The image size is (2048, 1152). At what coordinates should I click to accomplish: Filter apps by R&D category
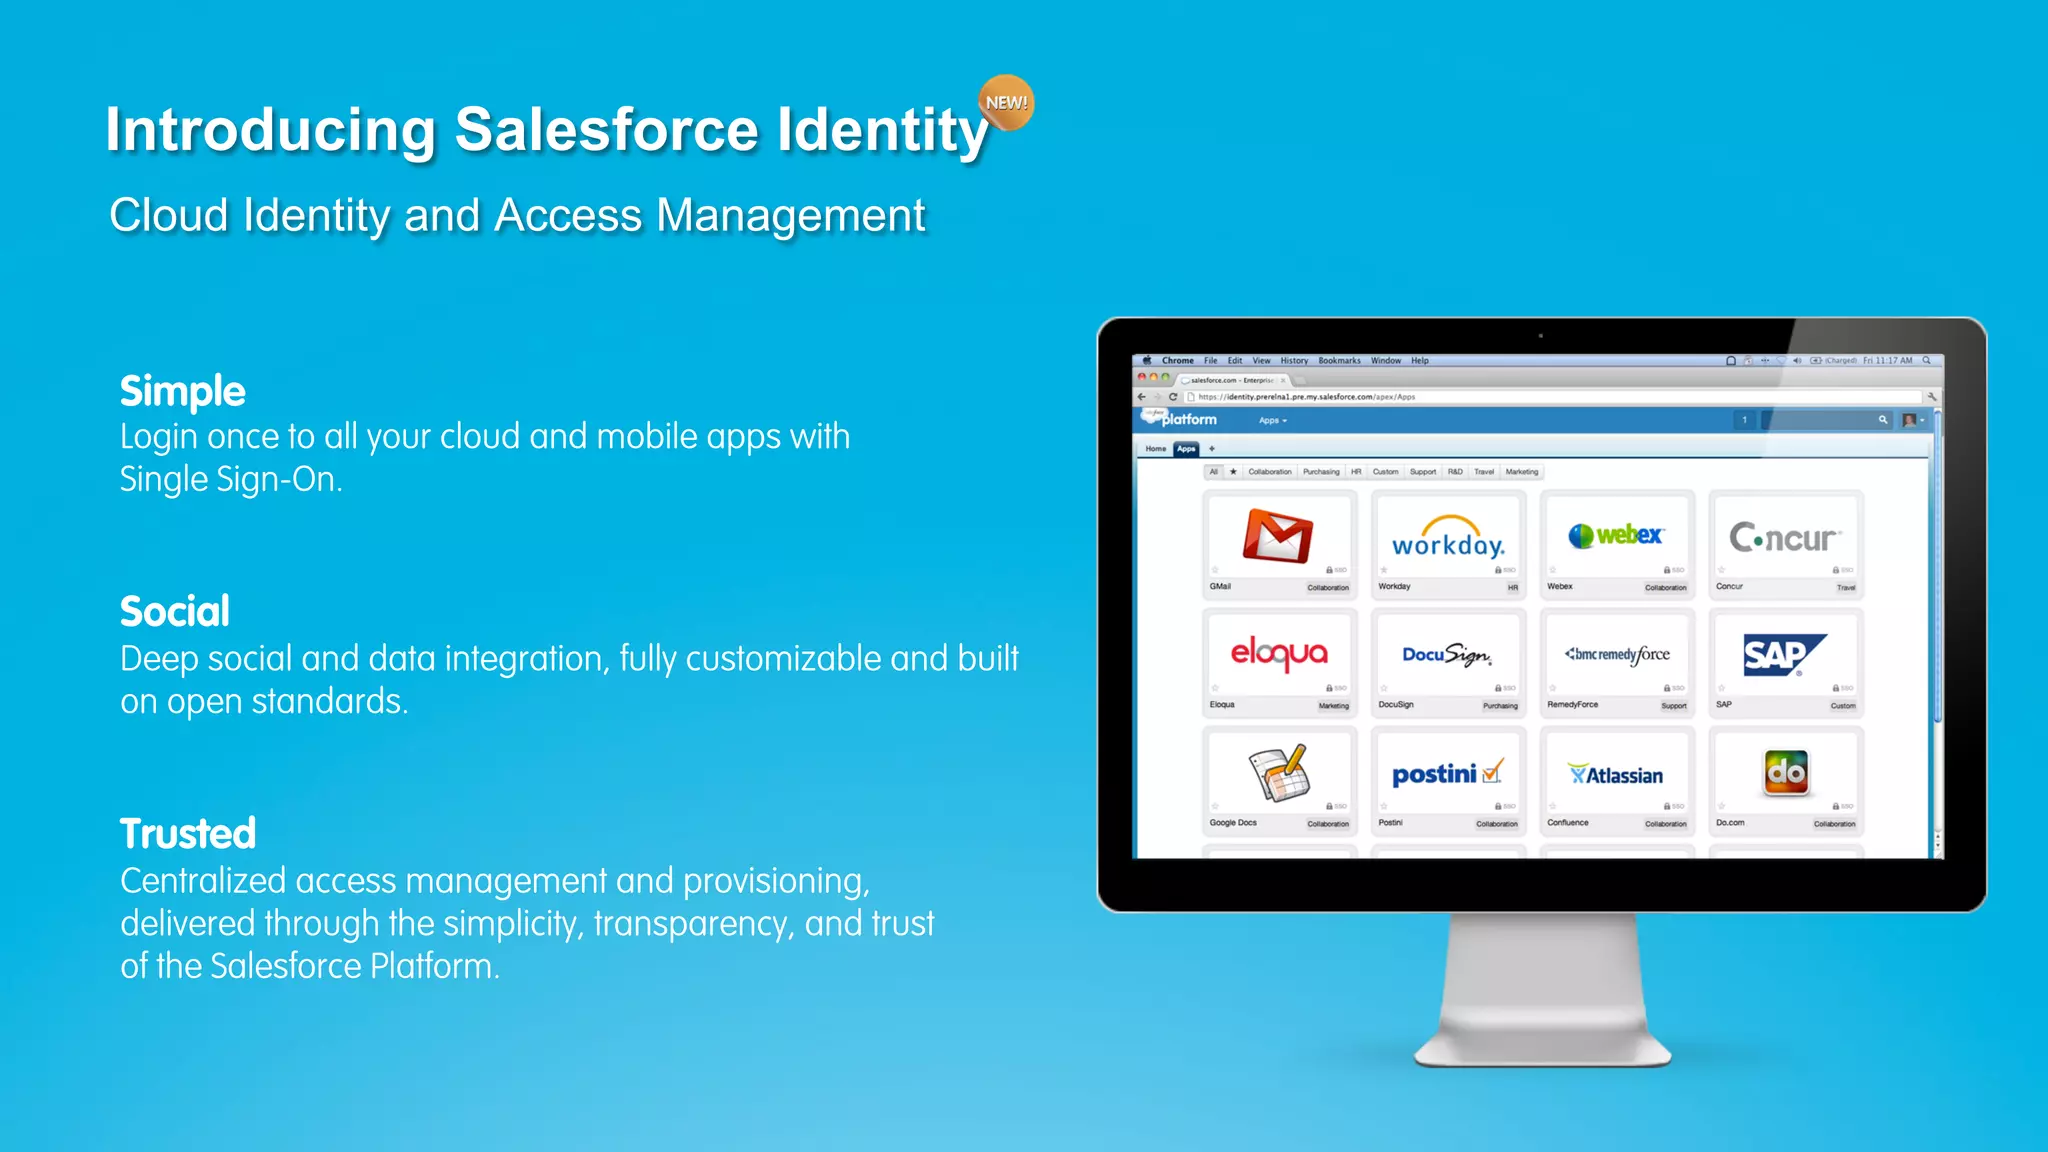1455,472
